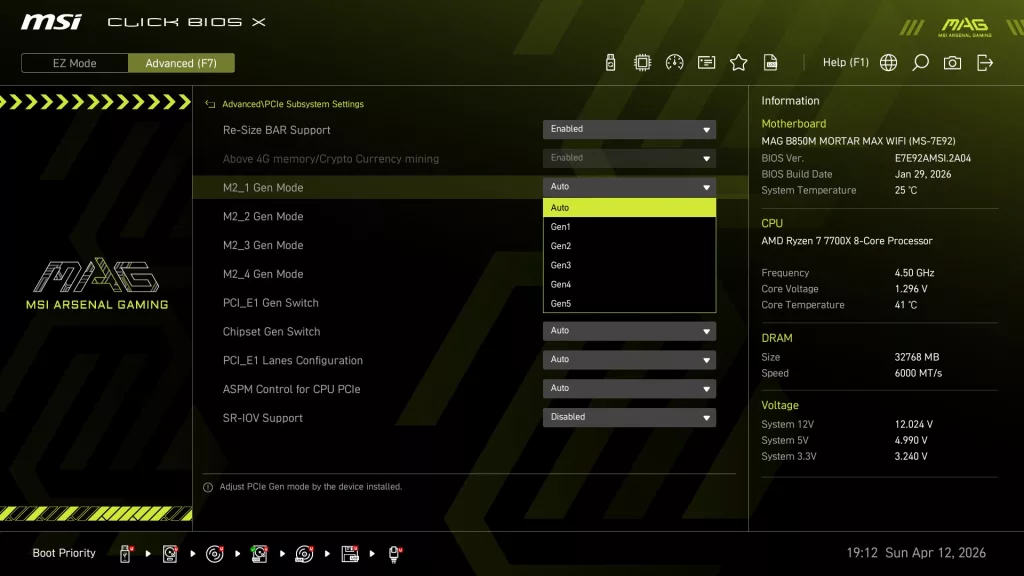Collapse the M2_1 Gen Mode dropdown
The height and width of the screenshot is (576, 1024).
(629, 187)
